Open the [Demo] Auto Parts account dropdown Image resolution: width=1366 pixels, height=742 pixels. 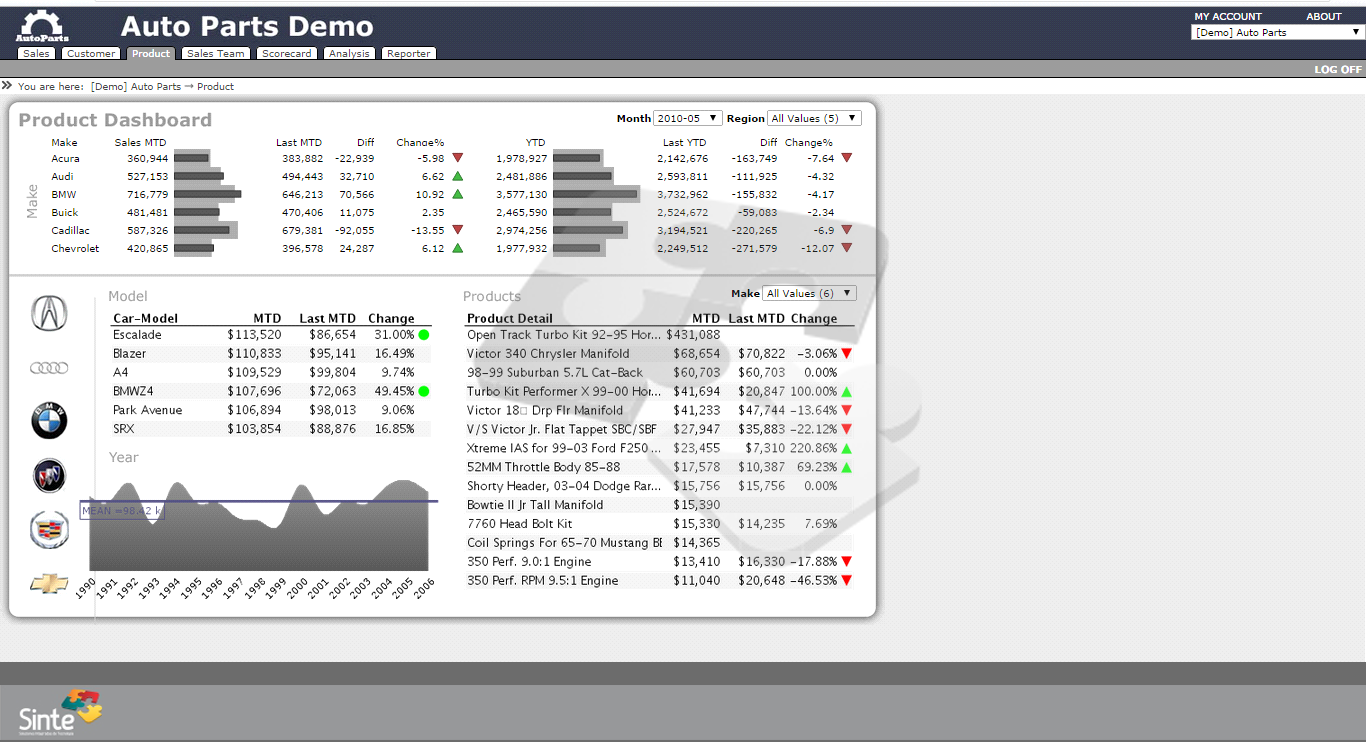pyautogui.click(x=1277, y=32)
